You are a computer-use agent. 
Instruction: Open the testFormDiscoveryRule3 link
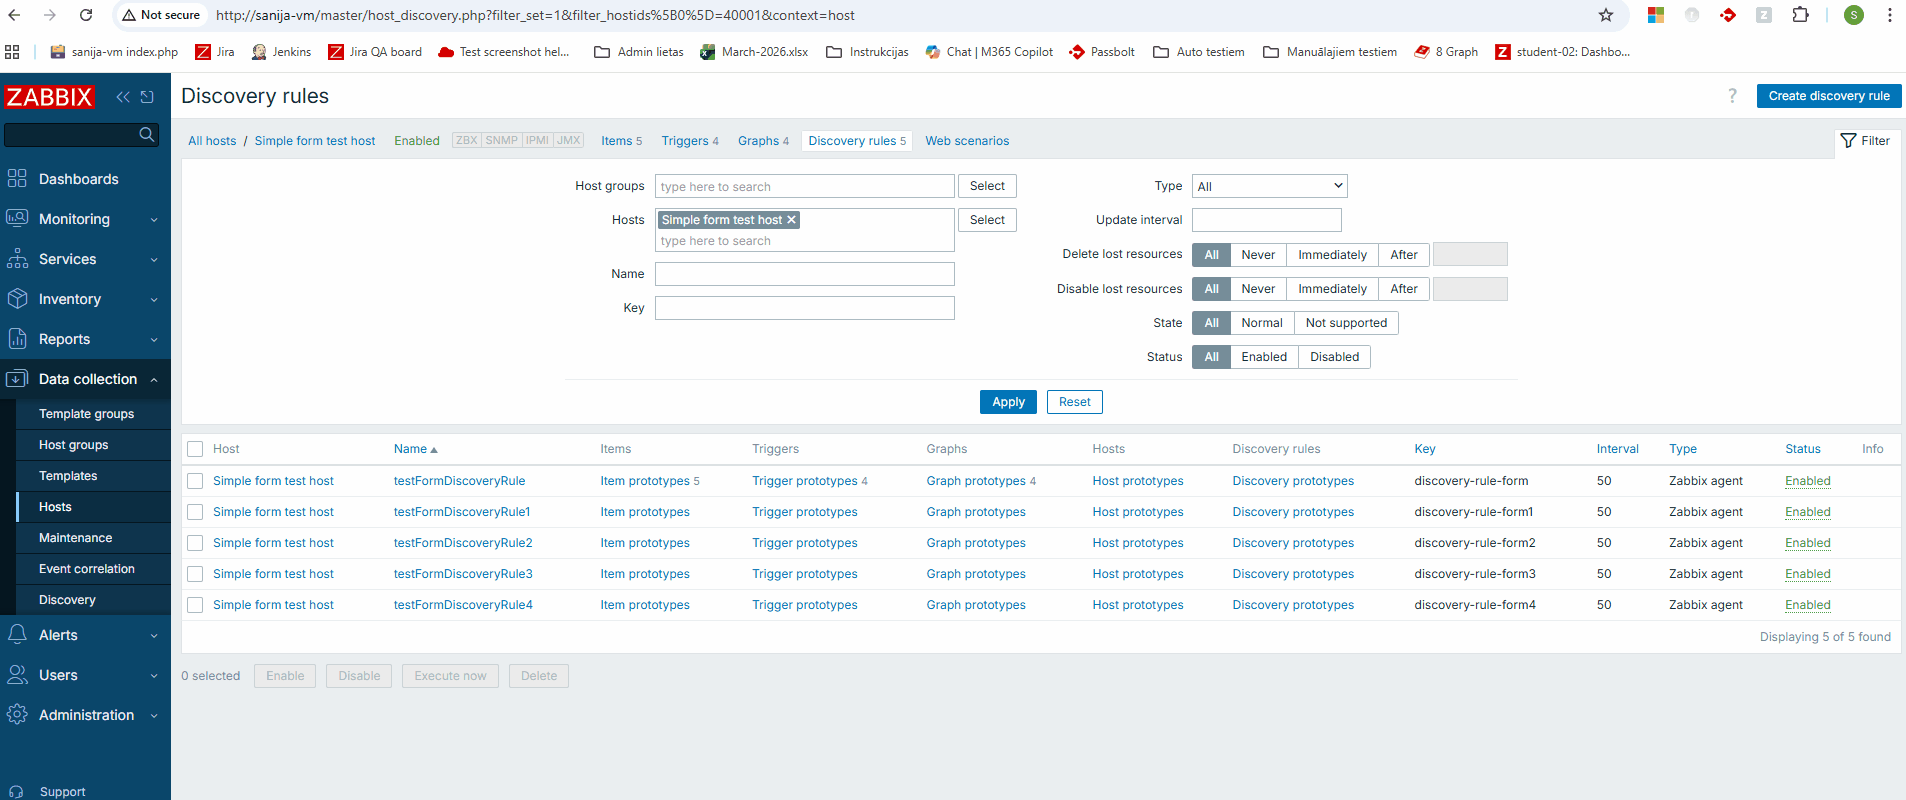click(x=463, y=574)
